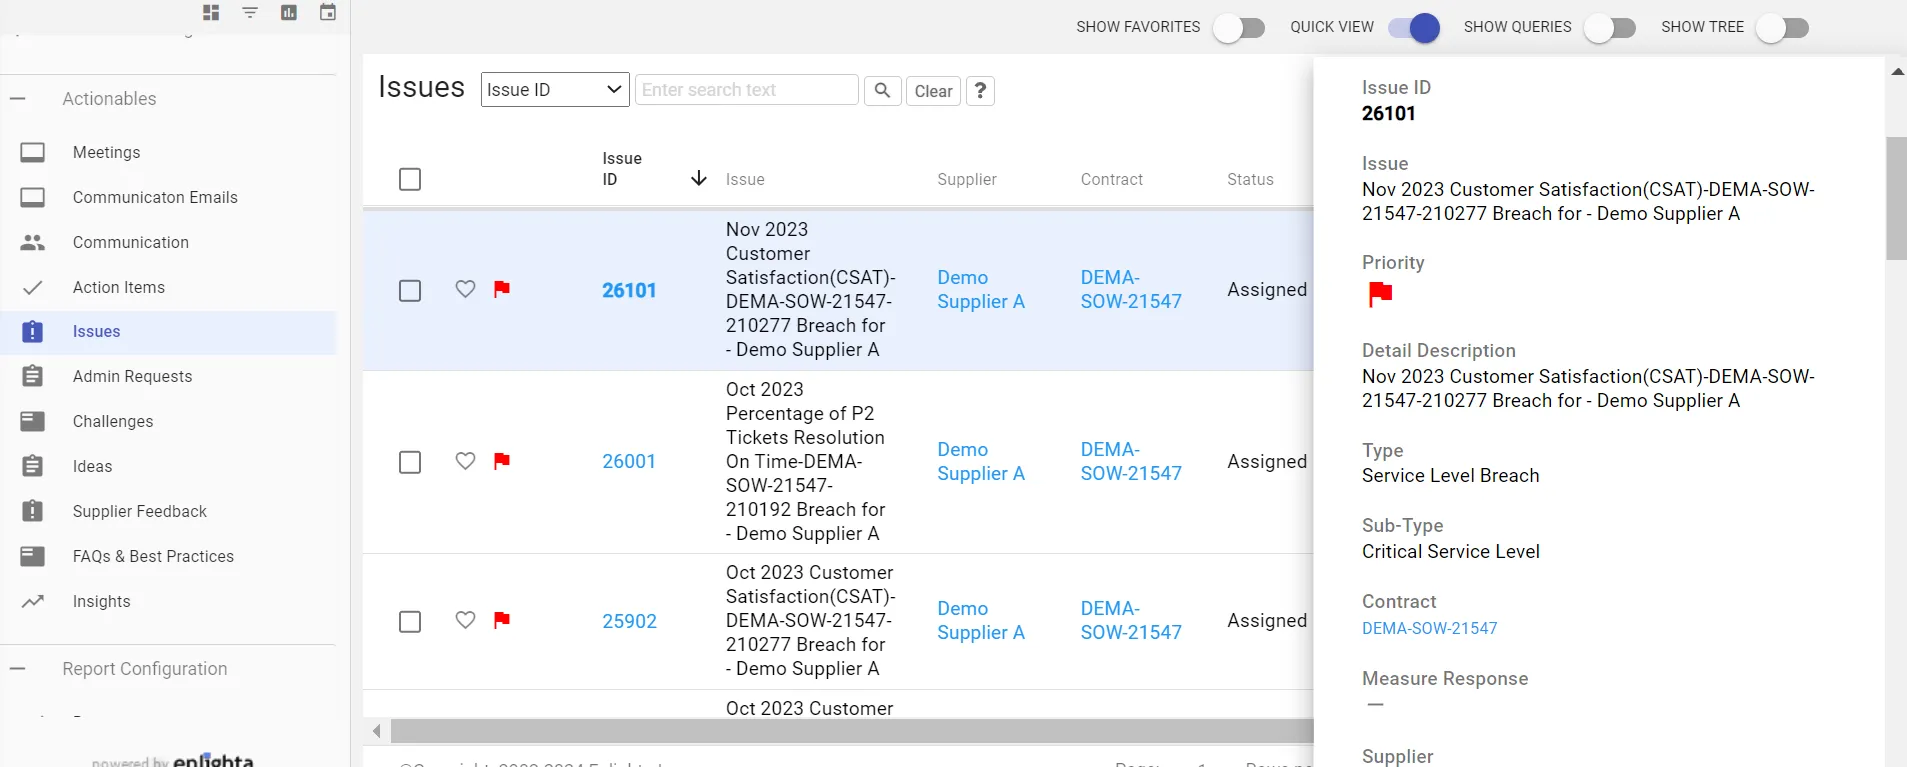Screen dimensions: 1907x767
Task: Open the Issue ID search field dropdown
Action: (555, 90)
